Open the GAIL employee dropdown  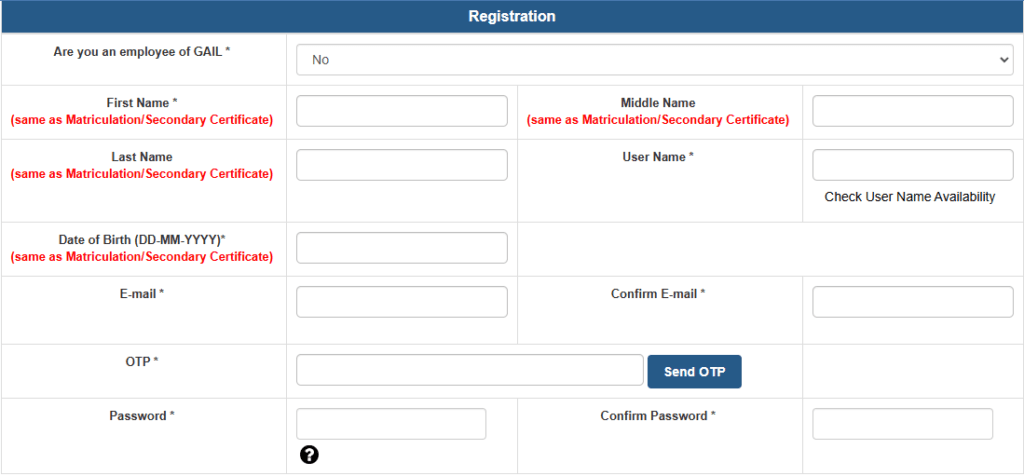tap(655, 60)
